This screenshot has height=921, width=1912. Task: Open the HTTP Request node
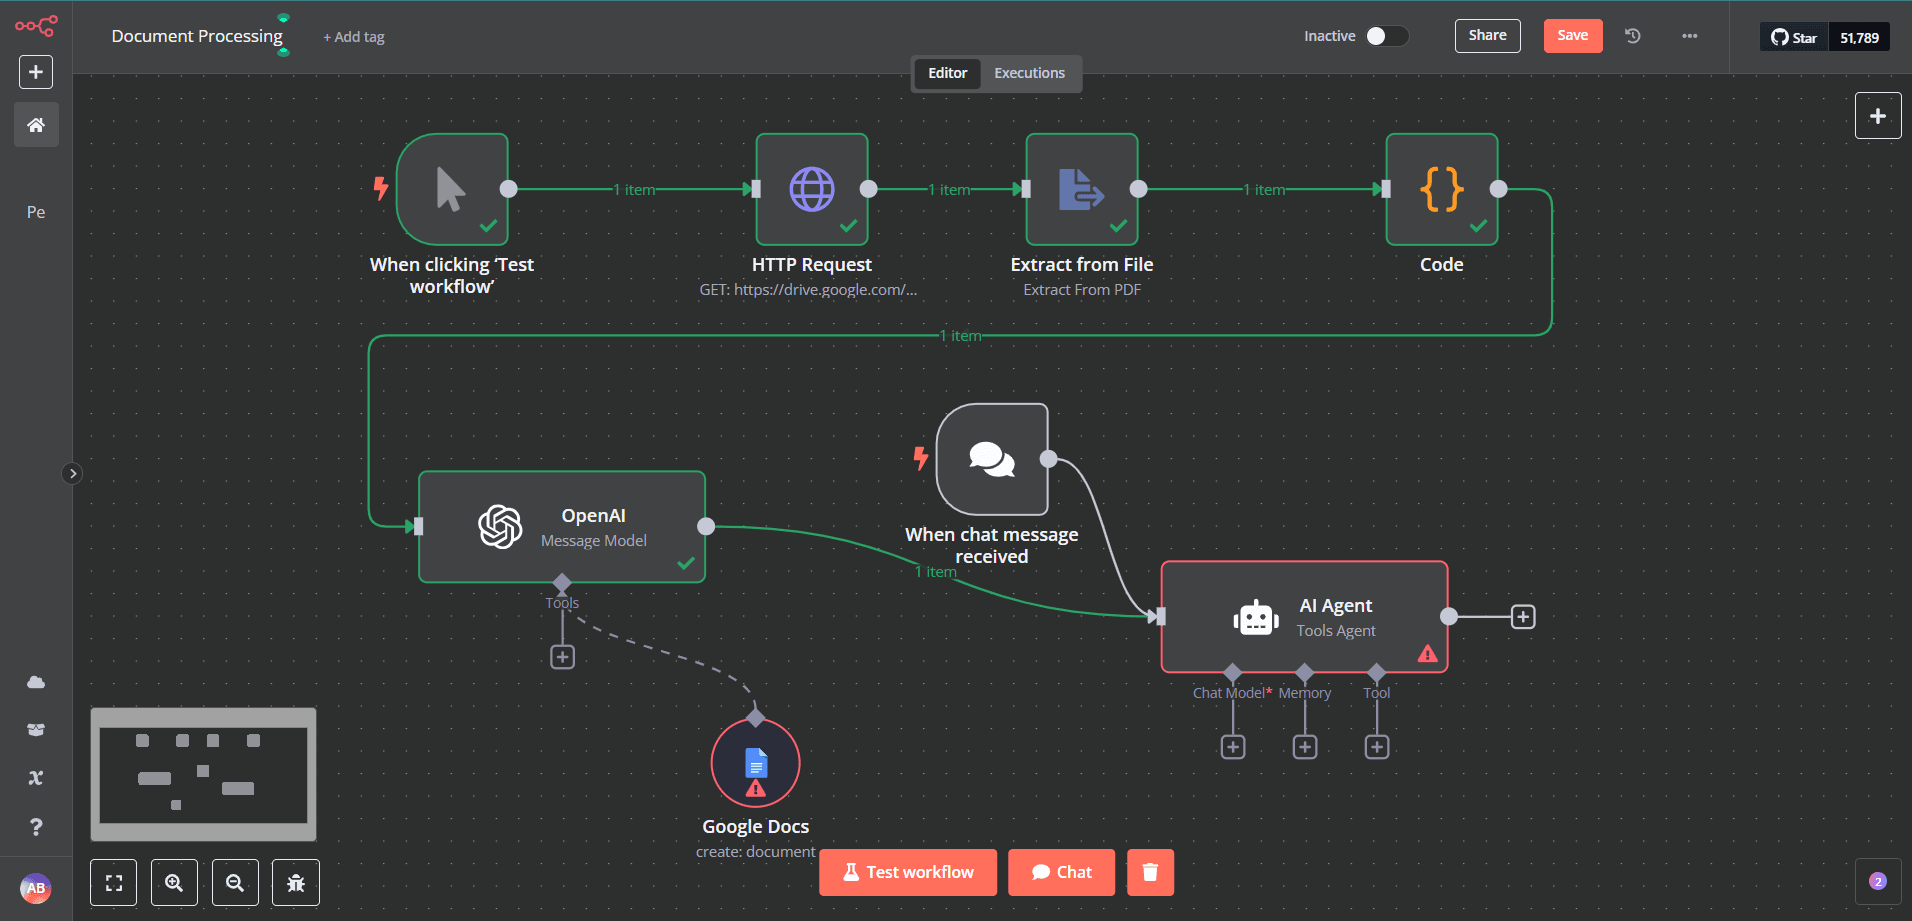812,189
